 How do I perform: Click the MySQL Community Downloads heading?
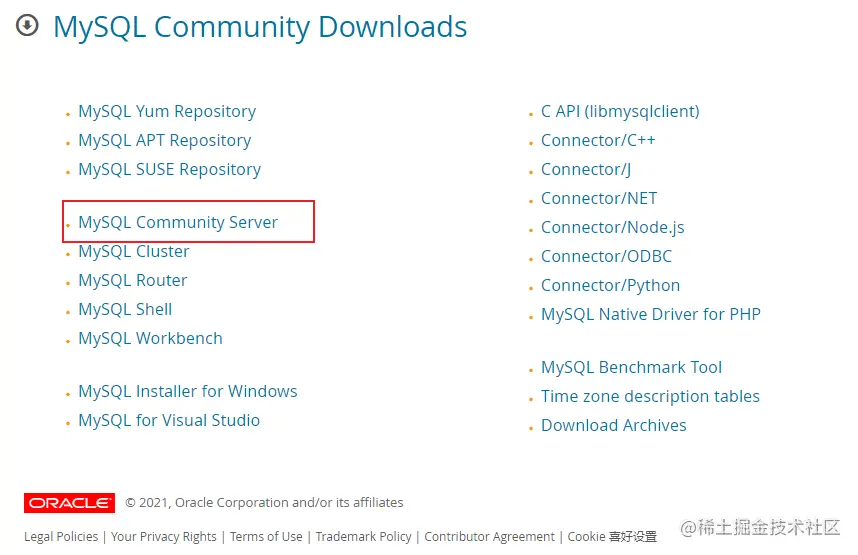coord(260,26)
